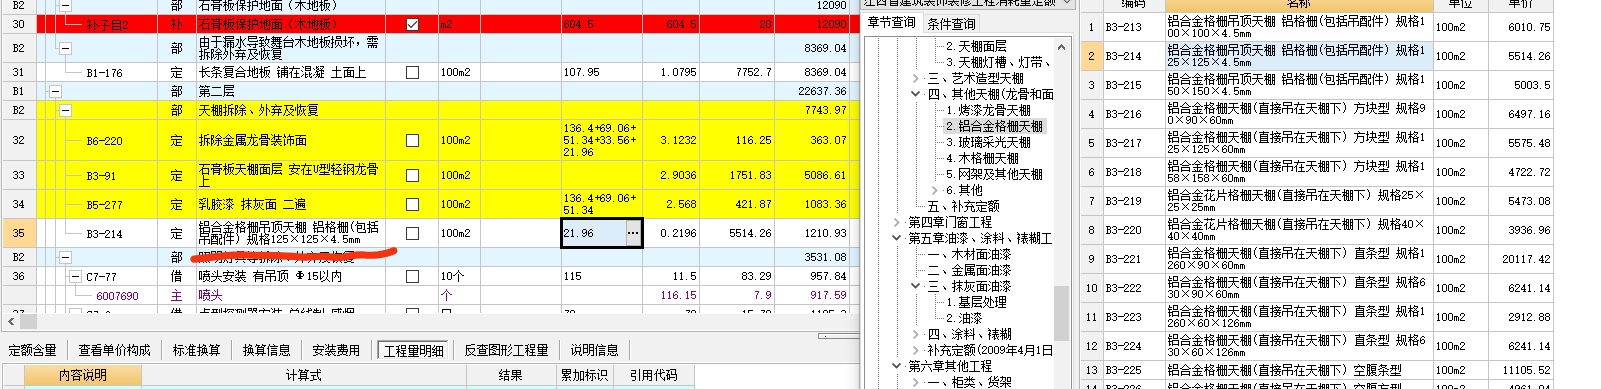Collapse the 由于漏水导致舞台木地板损坏 section
Image resolution: width=1601 pixels, height=389 pixels.
point(66,48)
